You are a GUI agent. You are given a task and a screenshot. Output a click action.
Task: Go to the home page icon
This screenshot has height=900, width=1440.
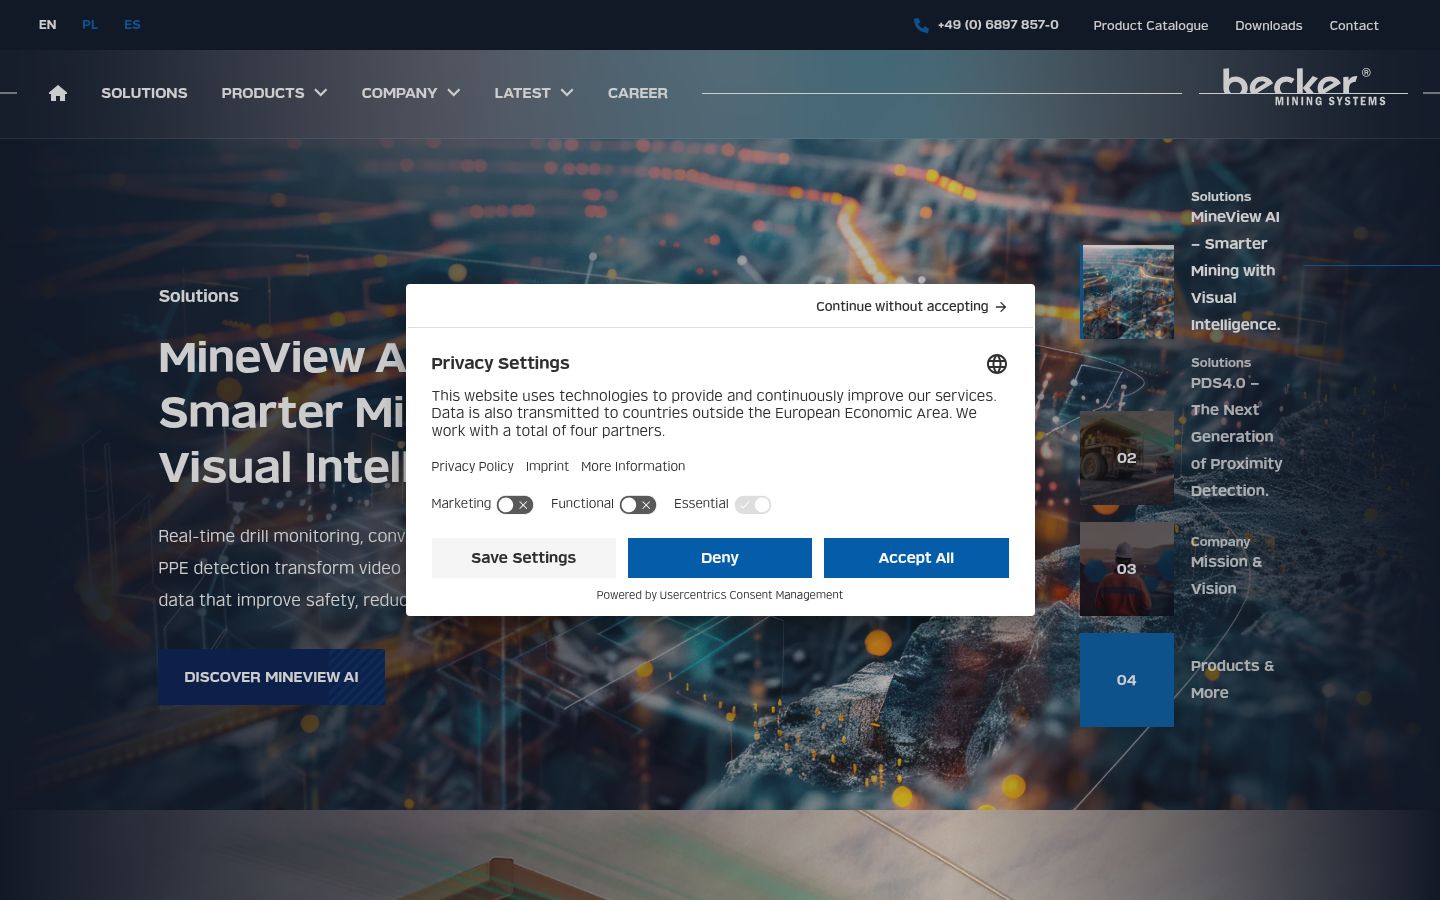pos(58,93)
